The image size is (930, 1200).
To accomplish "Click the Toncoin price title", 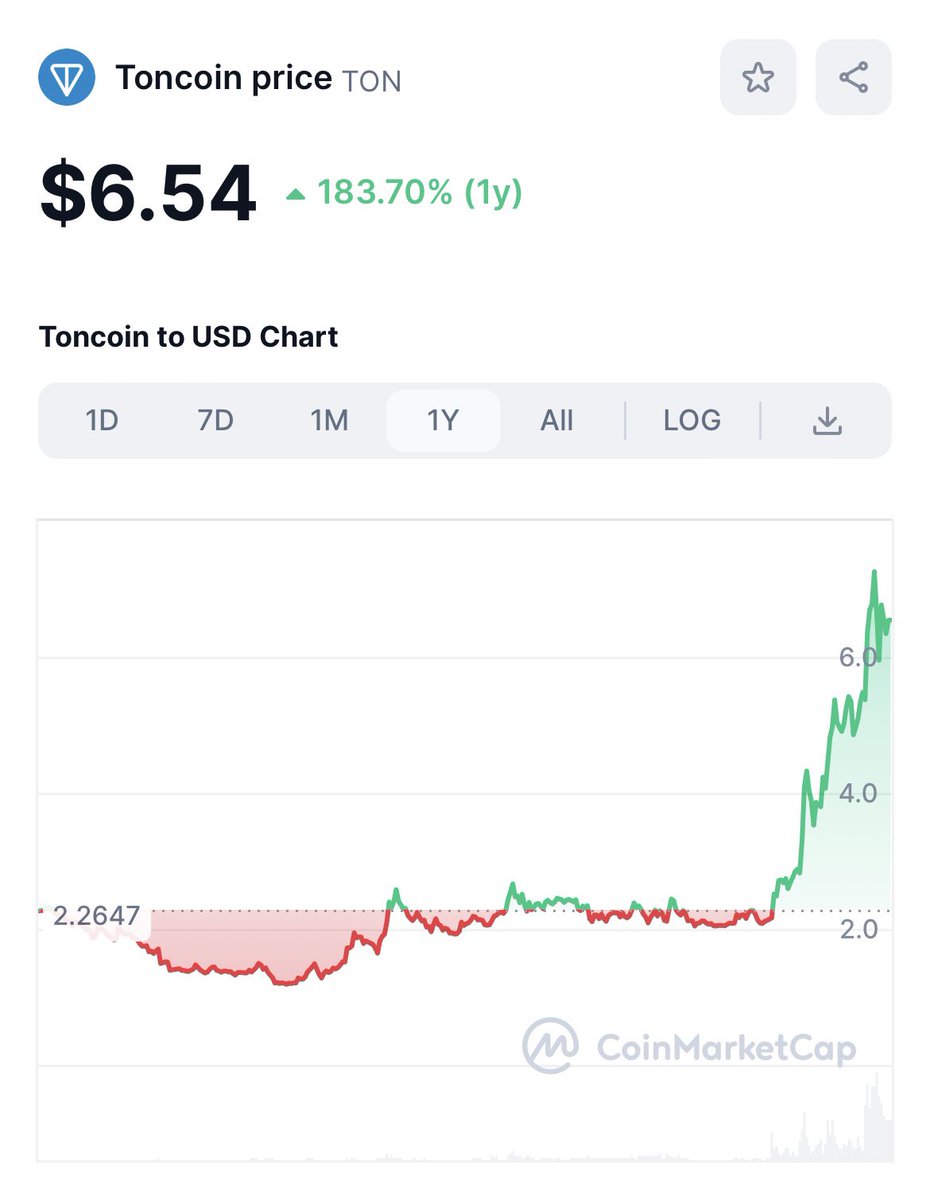I will [x=224, y=77].
